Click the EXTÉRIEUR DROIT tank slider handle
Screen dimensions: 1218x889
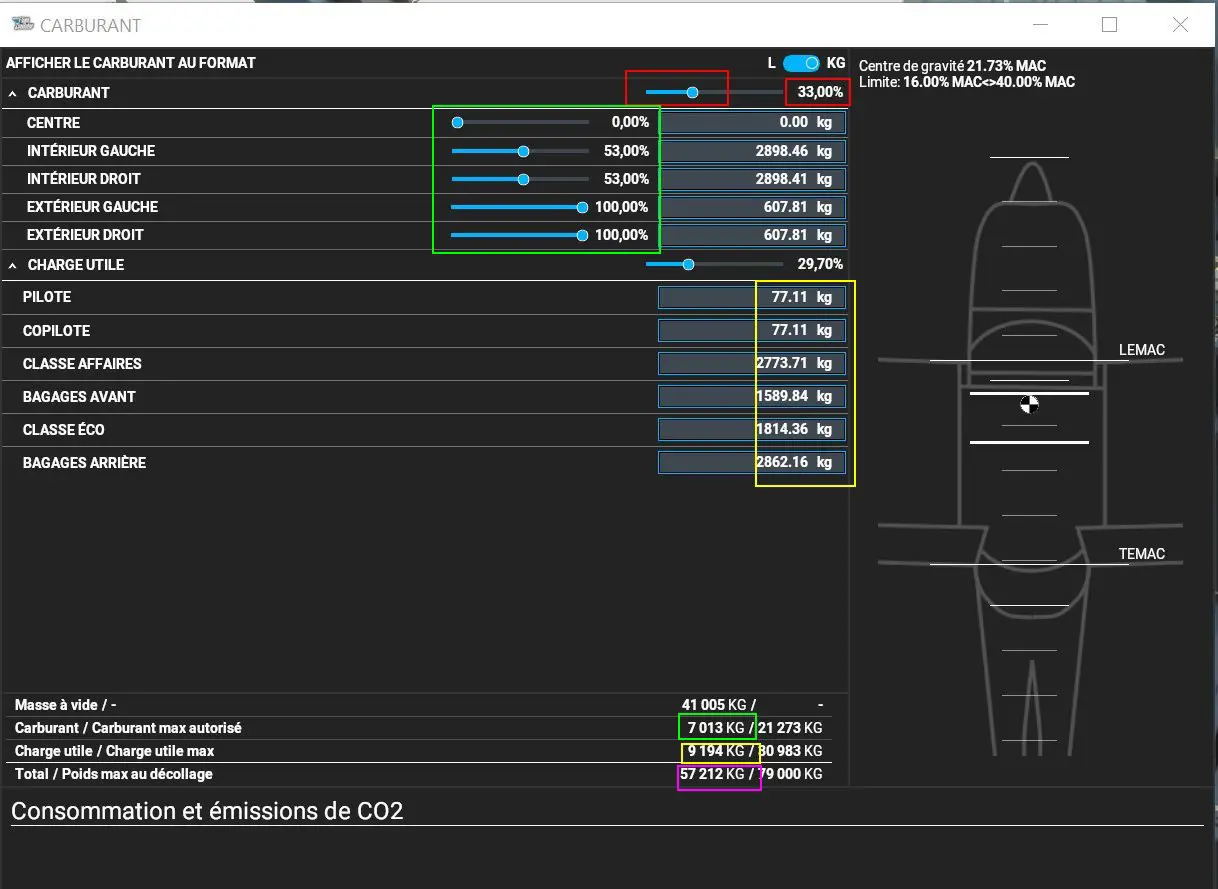tap(582, 235)
